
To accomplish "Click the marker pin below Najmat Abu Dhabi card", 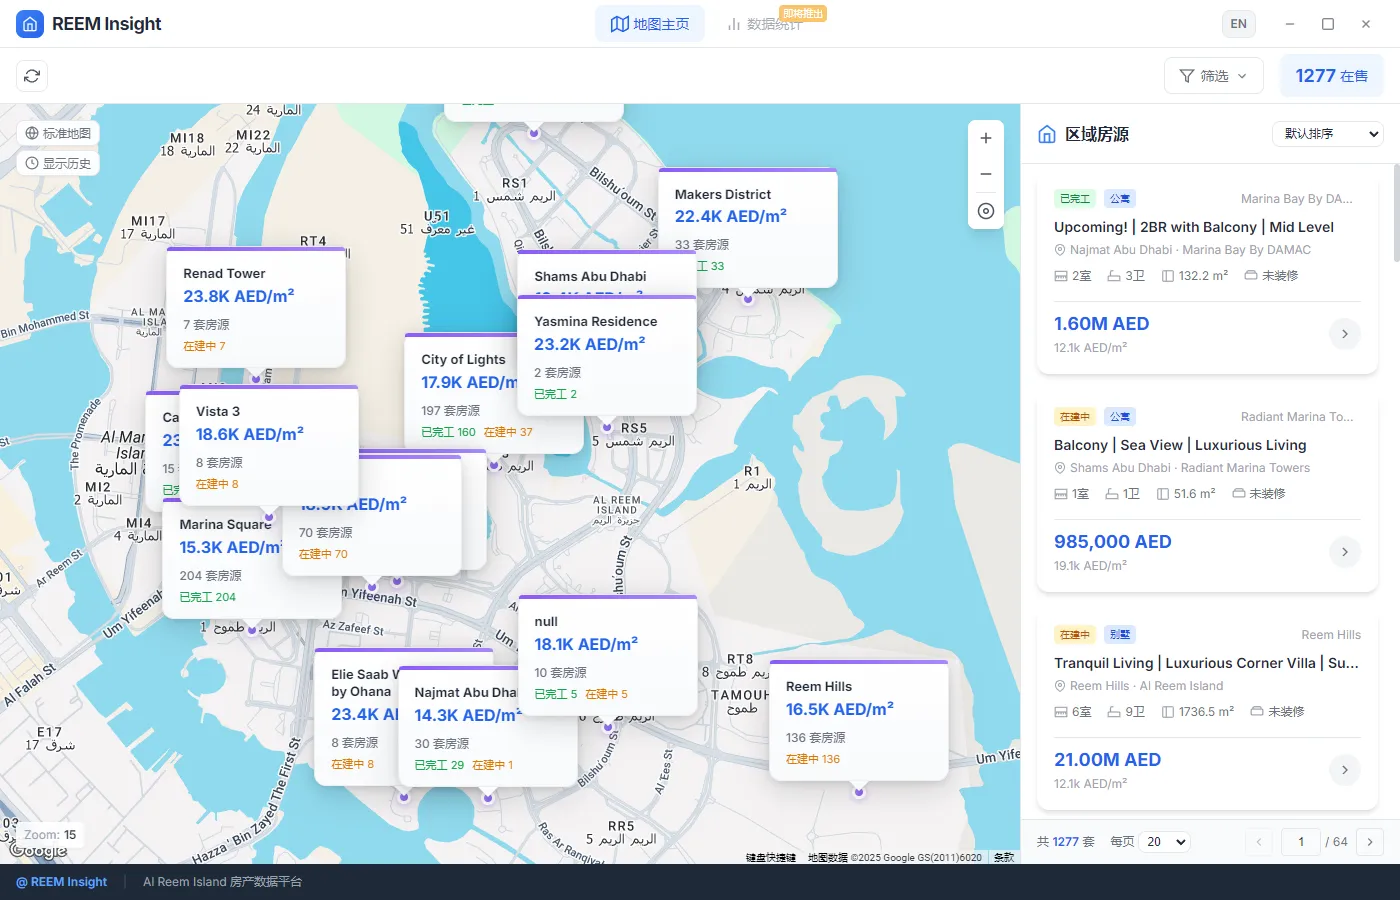I will (x=488, y=798).
